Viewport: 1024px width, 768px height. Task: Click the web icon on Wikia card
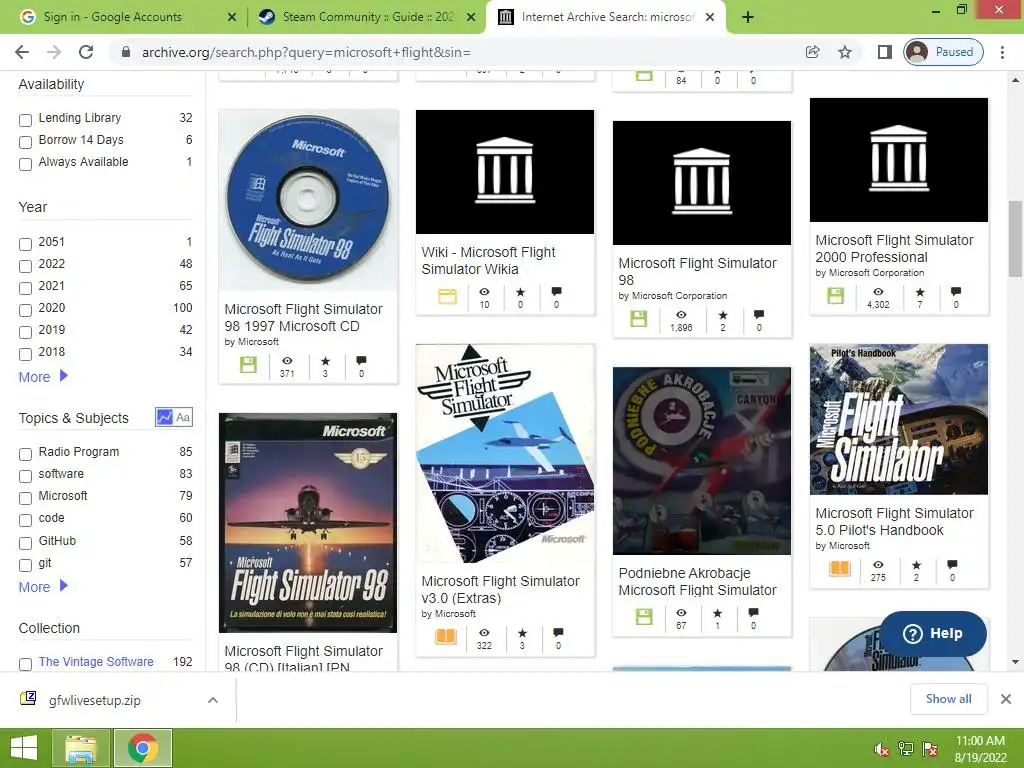pyautogui.click(x=447, y=296)
